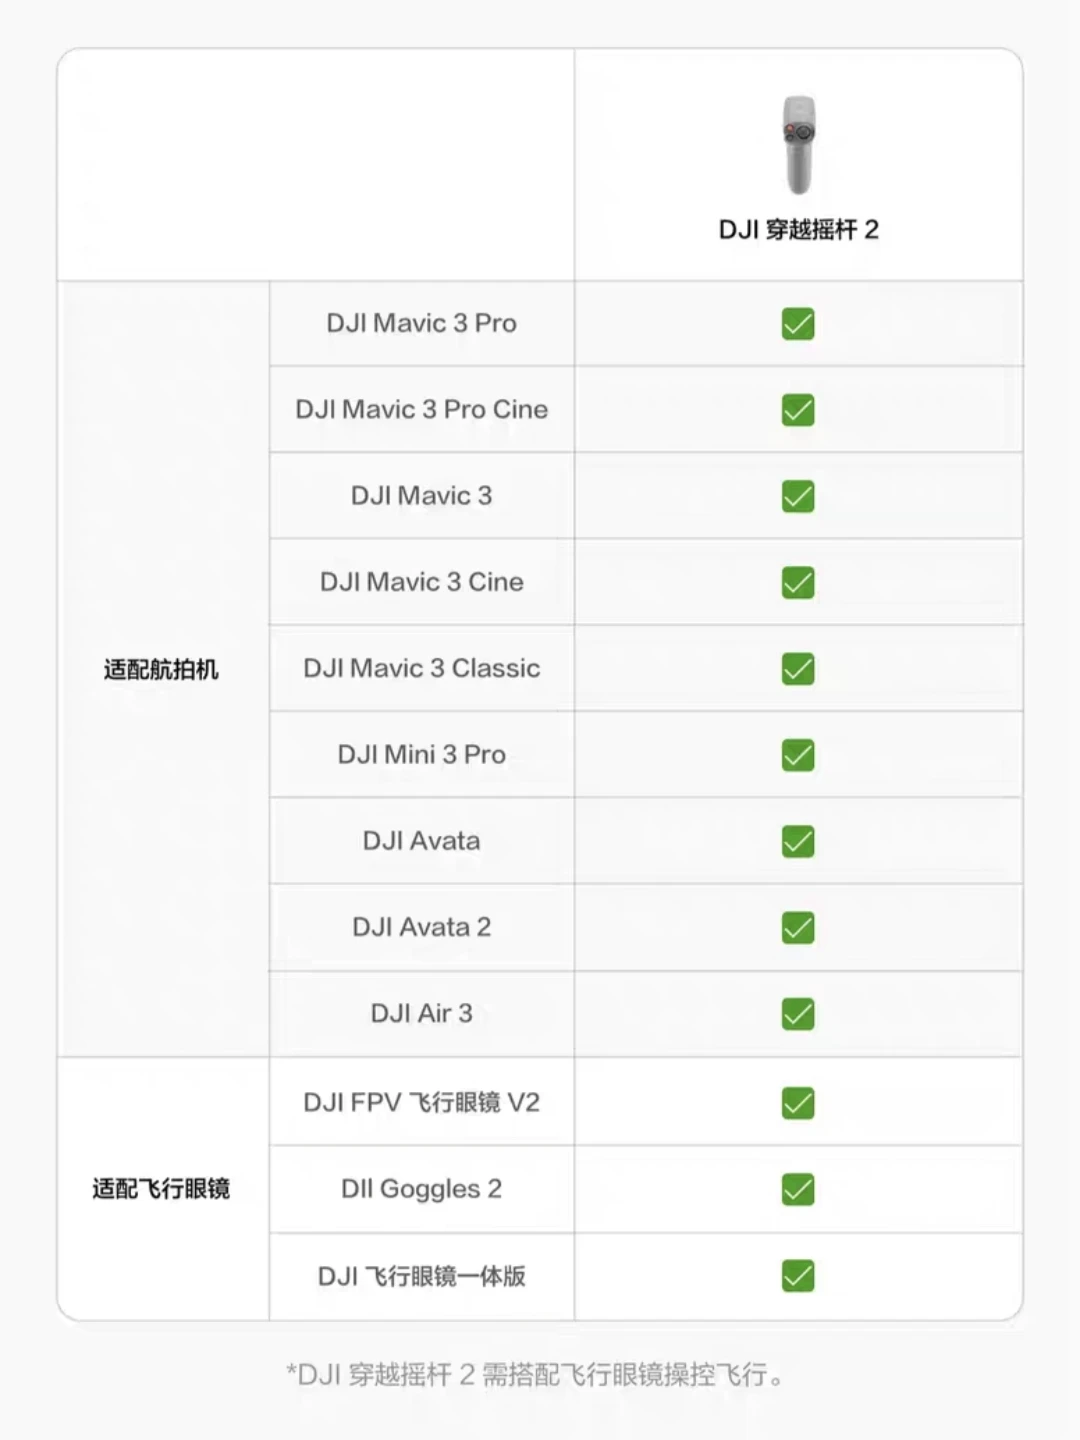The width and height of the screenshot is (1080, 1440).
Task: Click the DJI Mavic 3 Cine checkmark
Action: [798, 582]
